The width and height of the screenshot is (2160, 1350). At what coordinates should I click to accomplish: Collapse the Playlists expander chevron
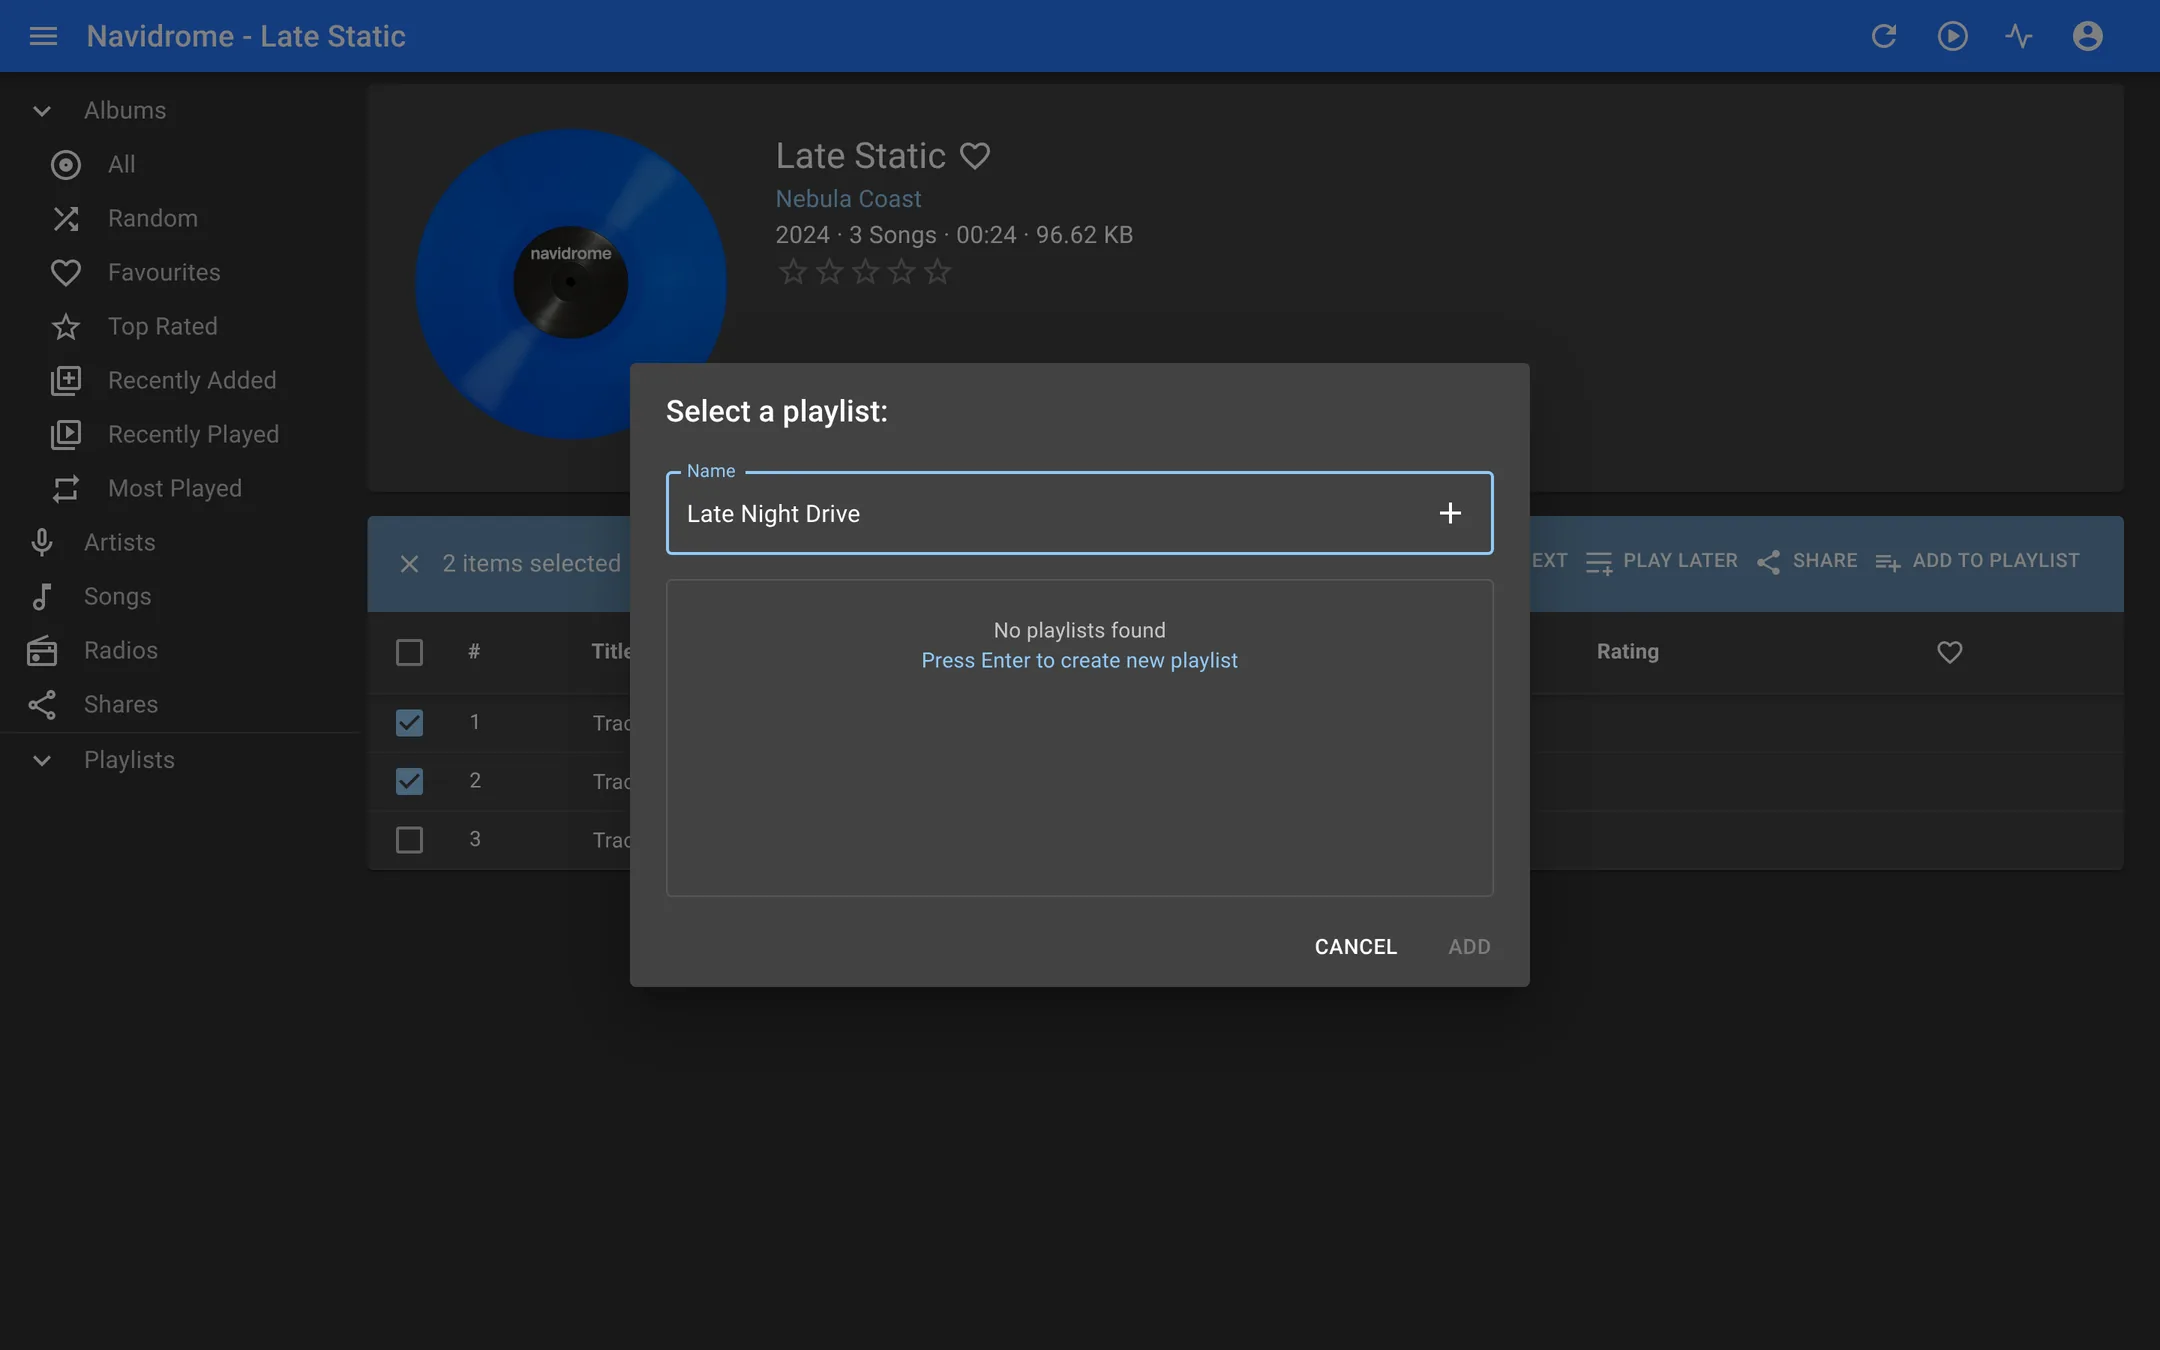[x=42, y=761]
